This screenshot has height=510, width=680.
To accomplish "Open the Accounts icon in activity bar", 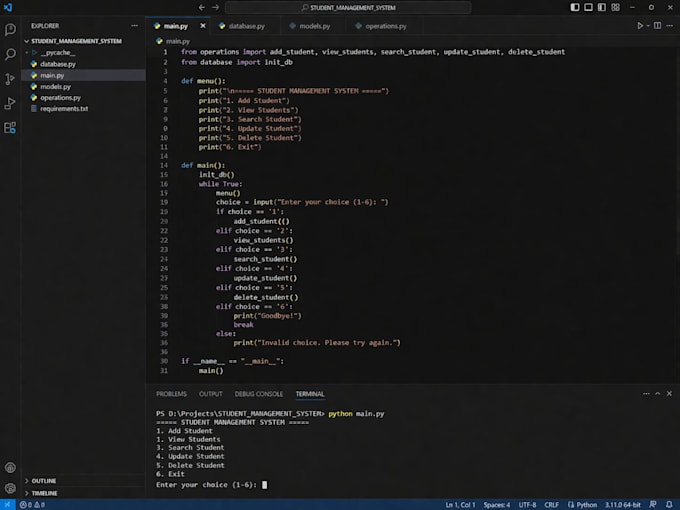I will coord(10,468).
